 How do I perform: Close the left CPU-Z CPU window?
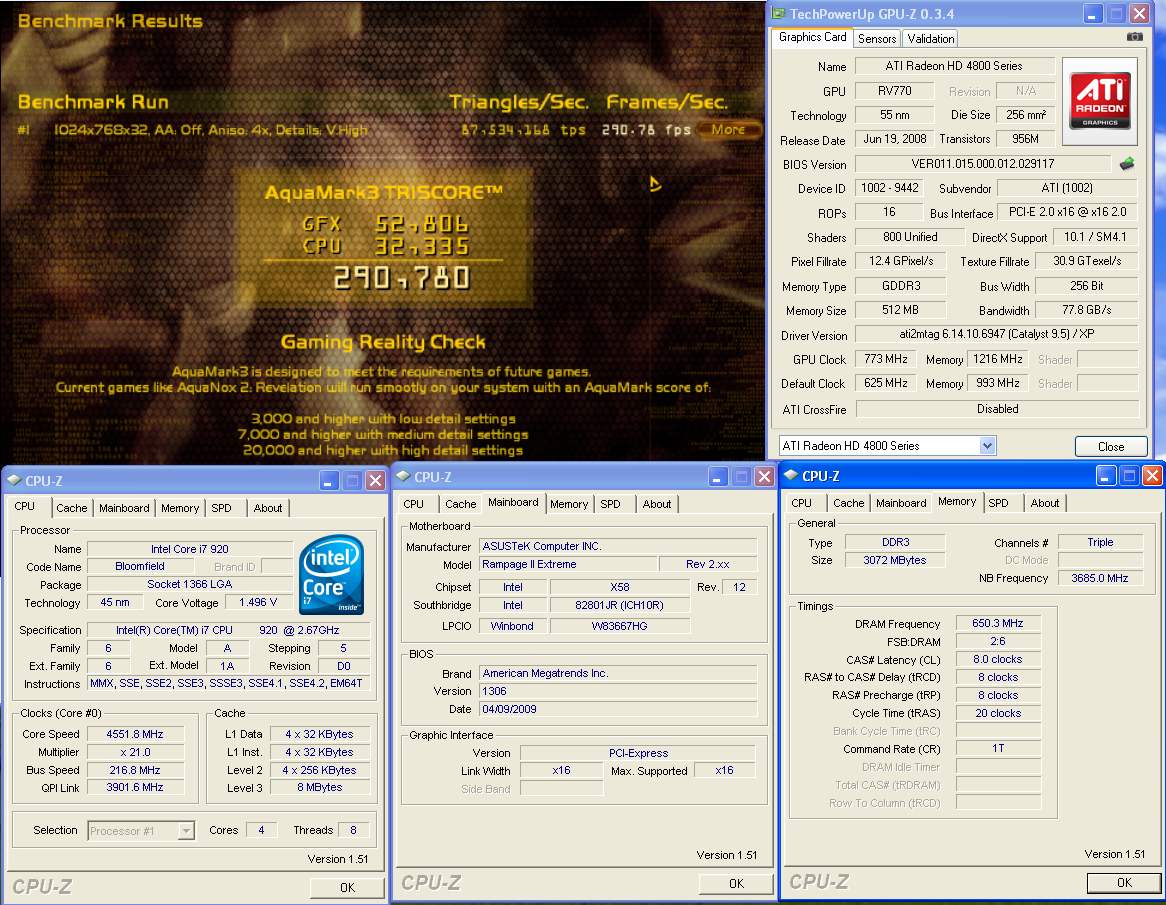pyautogui.click(x=376, y=480)
